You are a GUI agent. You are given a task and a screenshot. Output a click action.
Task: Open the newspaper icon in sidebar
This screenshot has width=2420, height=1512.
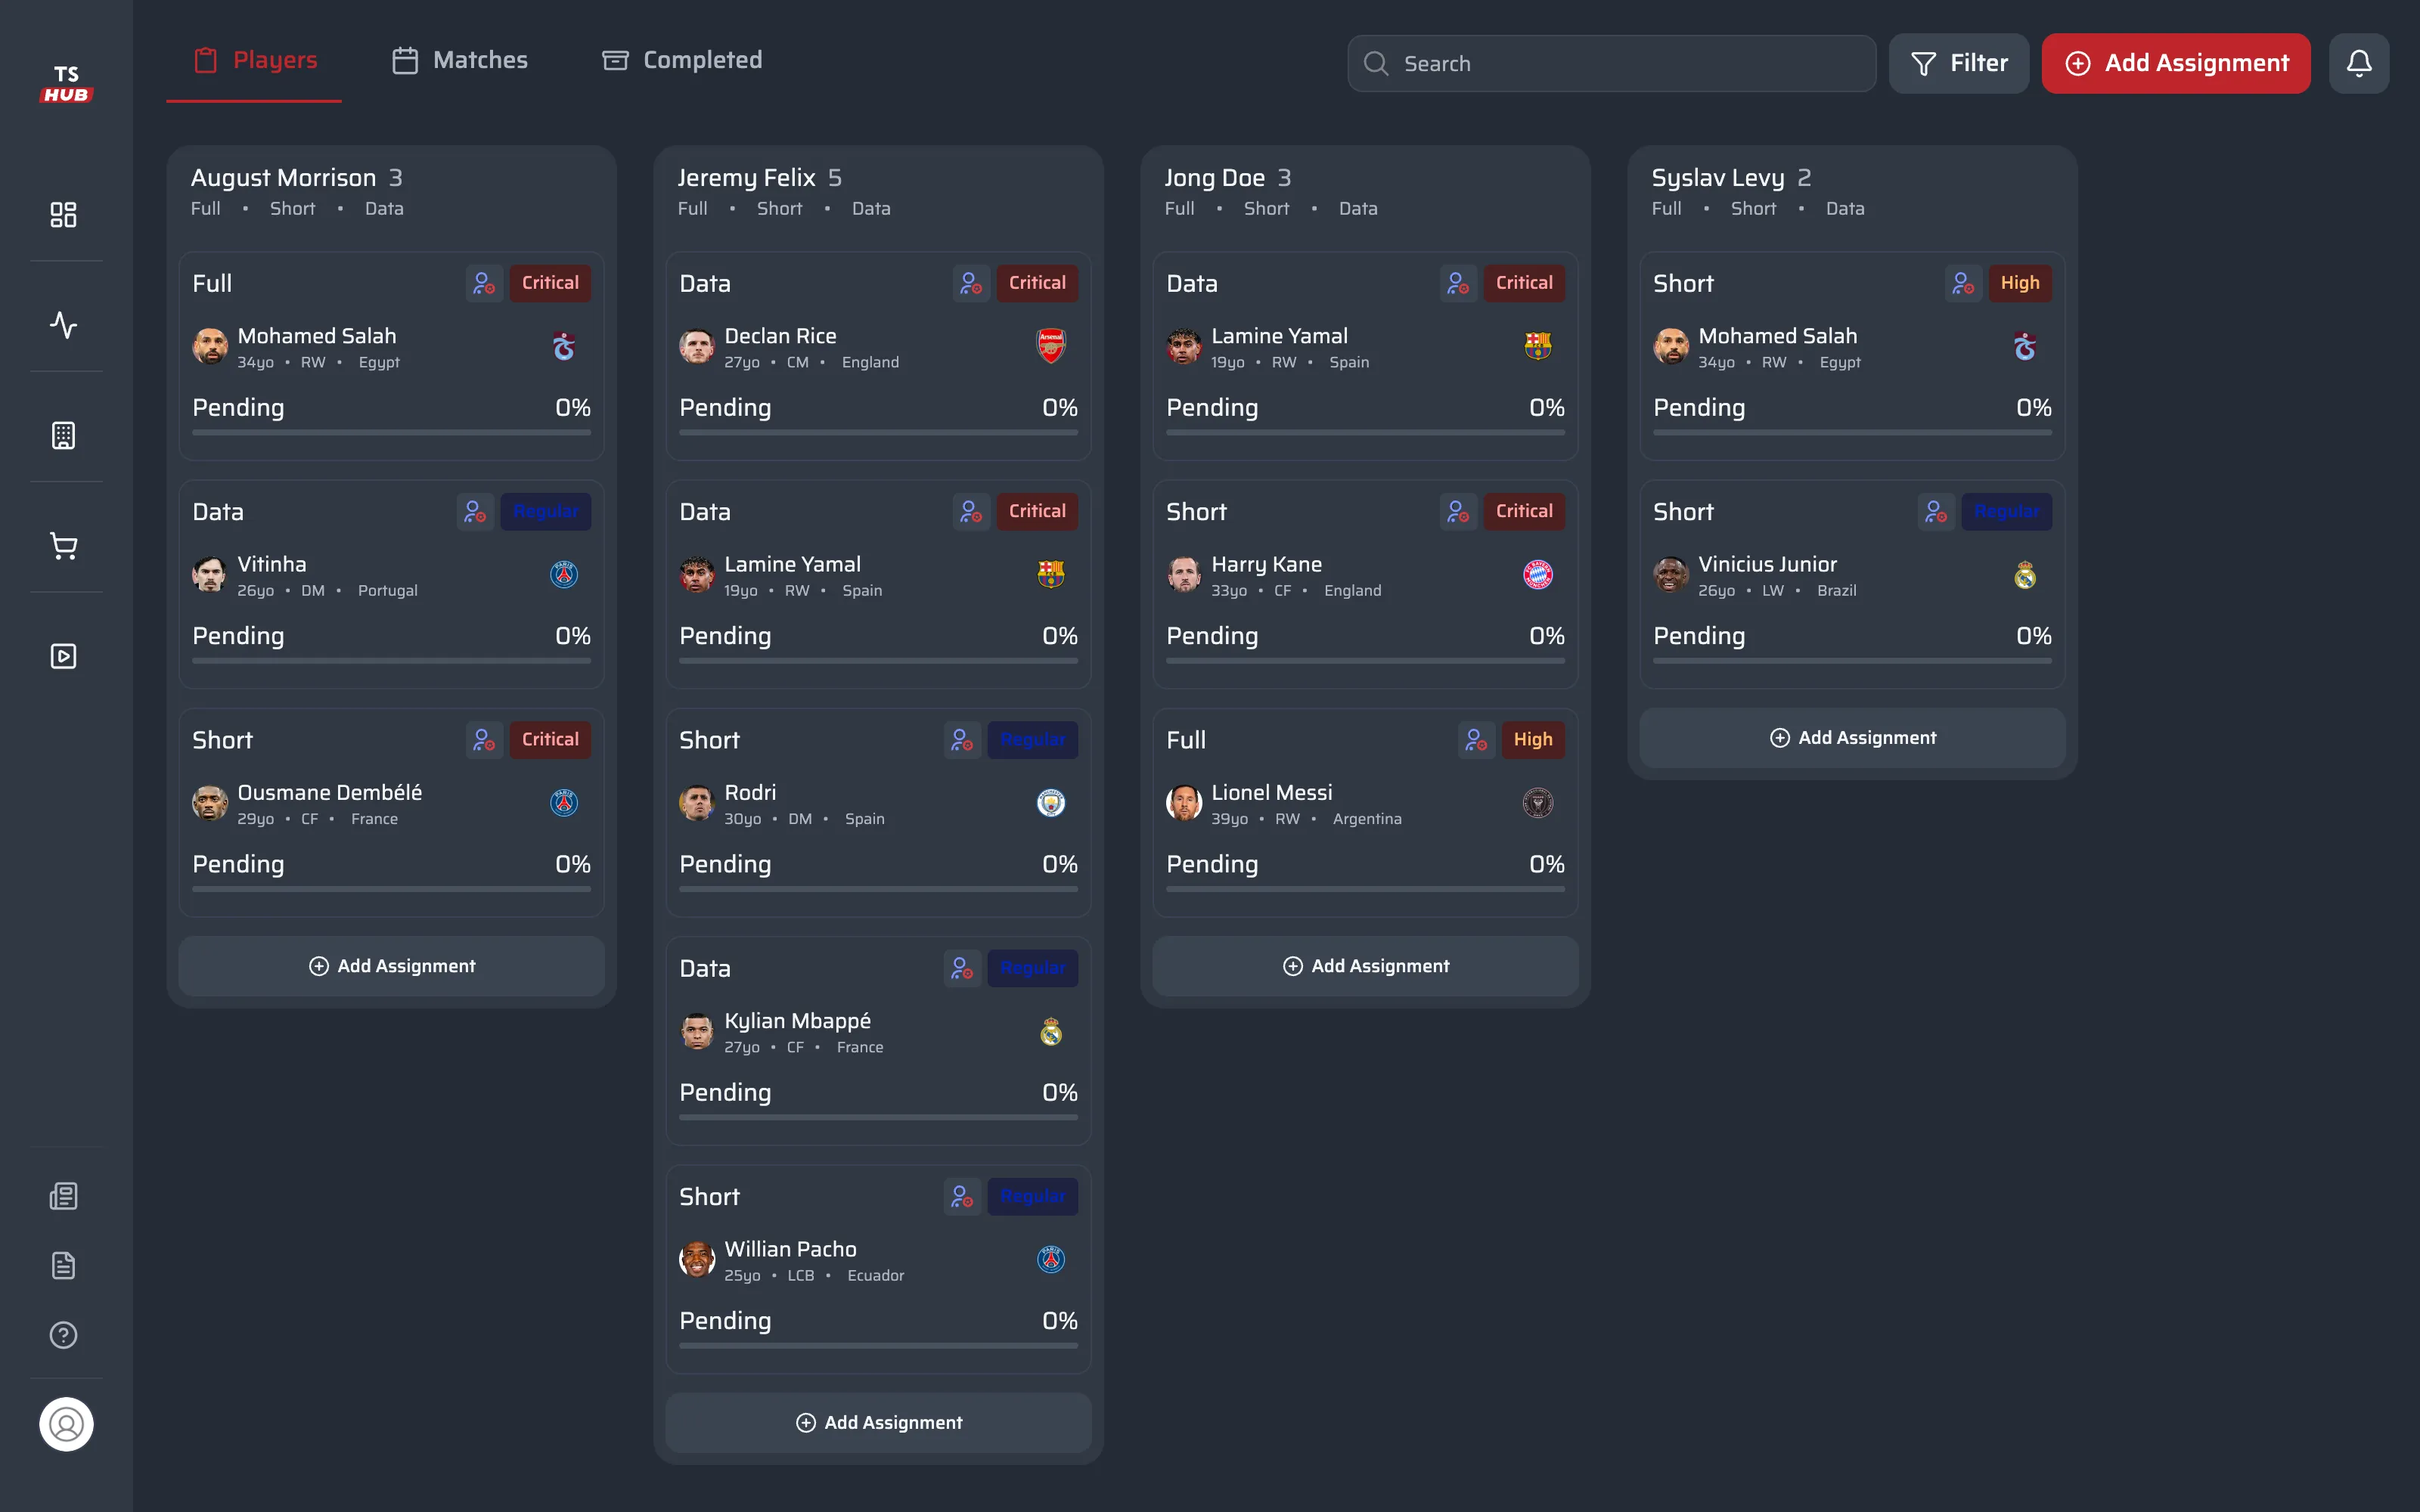coord(64,1196)
